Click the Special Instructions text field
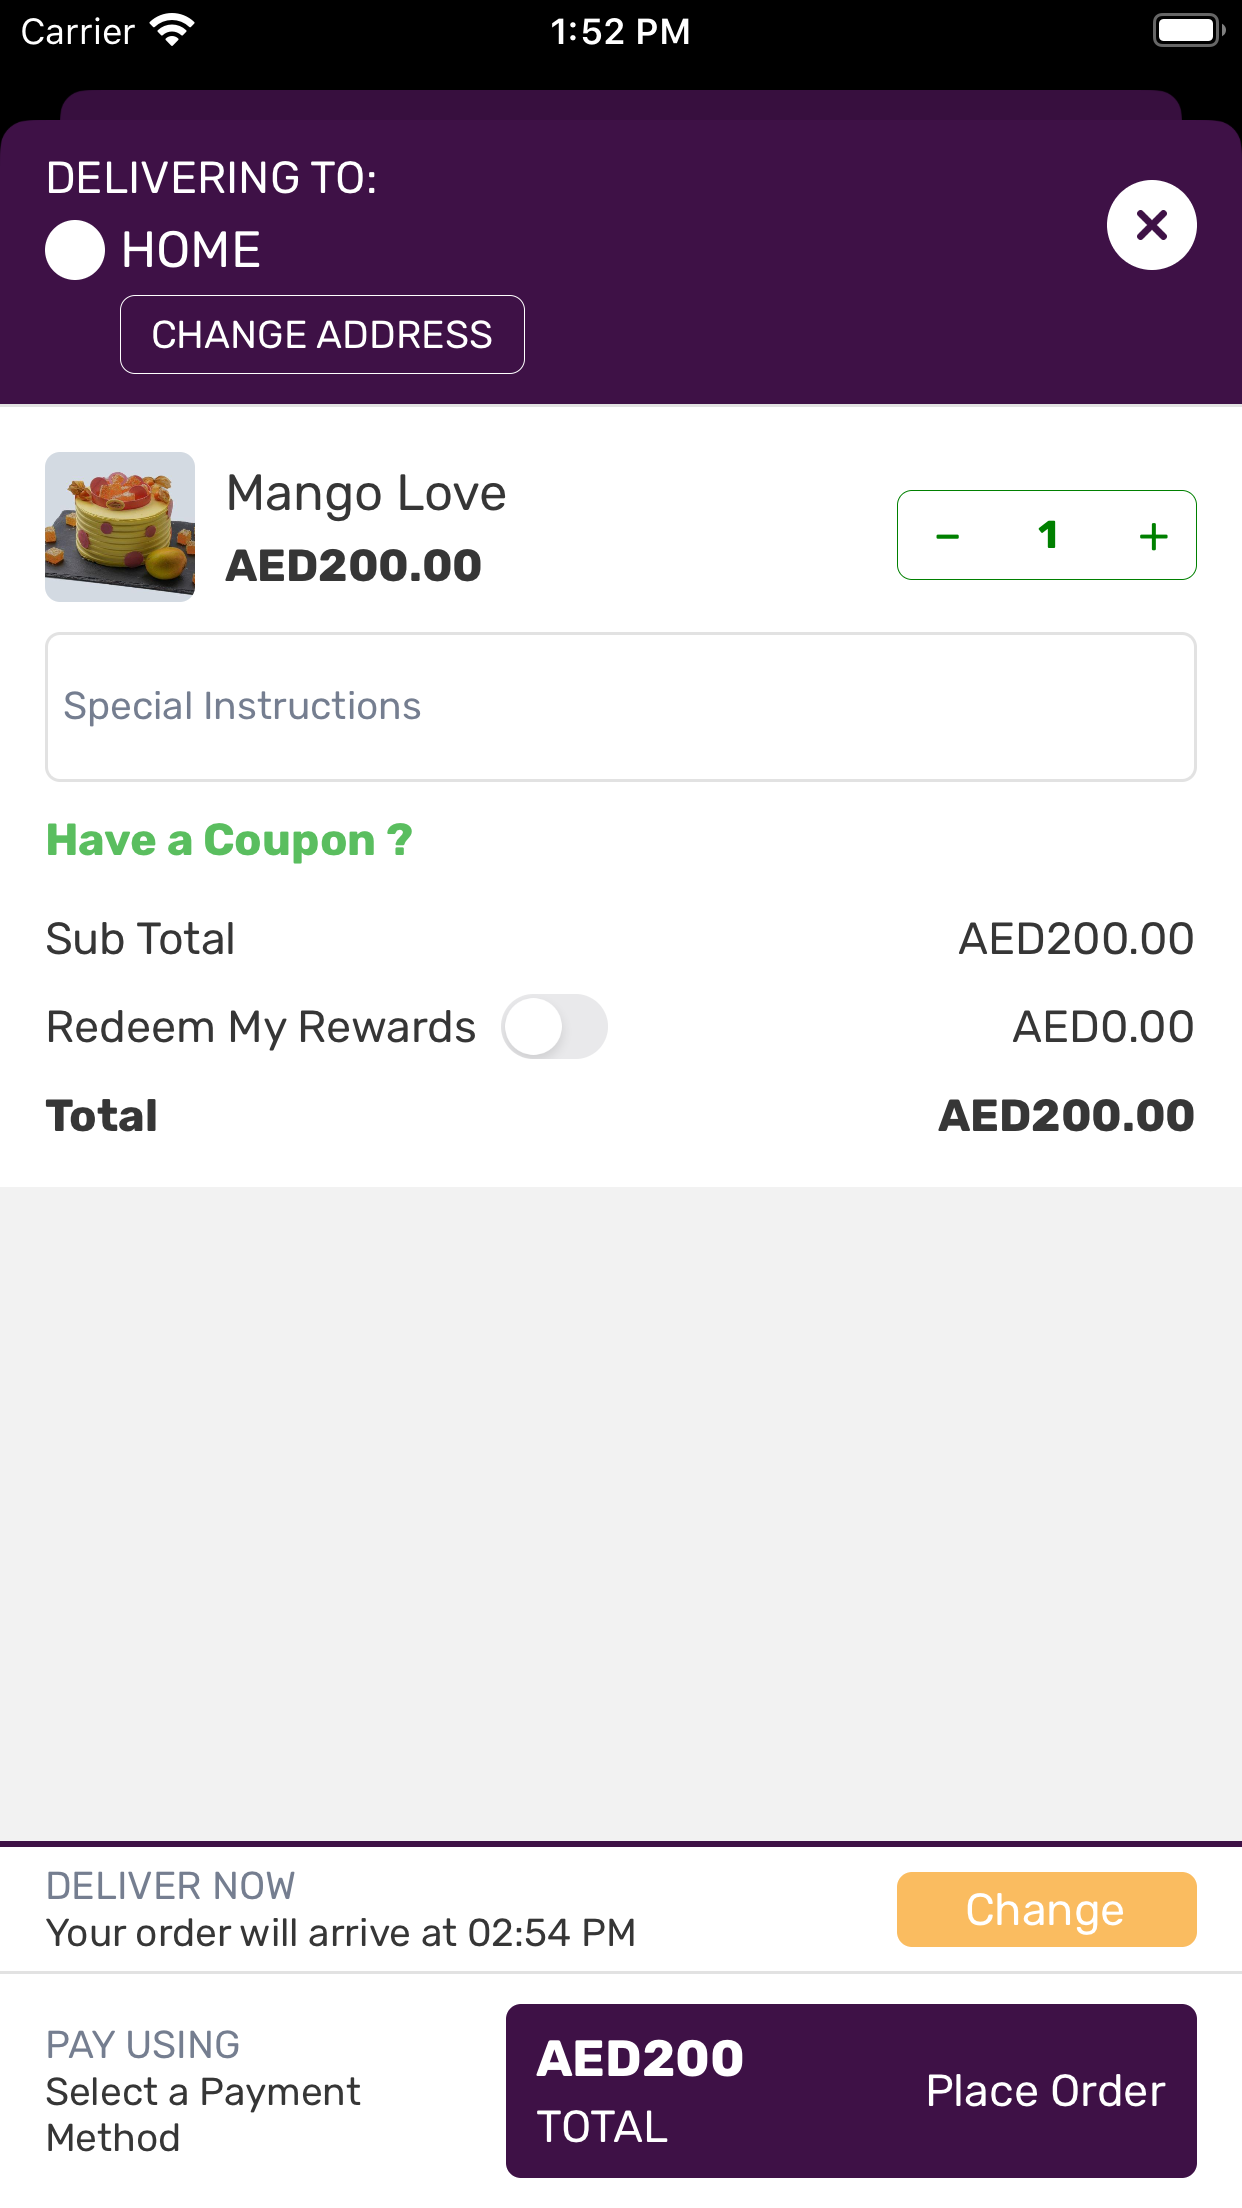Screen dimensions: 1242x2208 [x=620, y=706]
